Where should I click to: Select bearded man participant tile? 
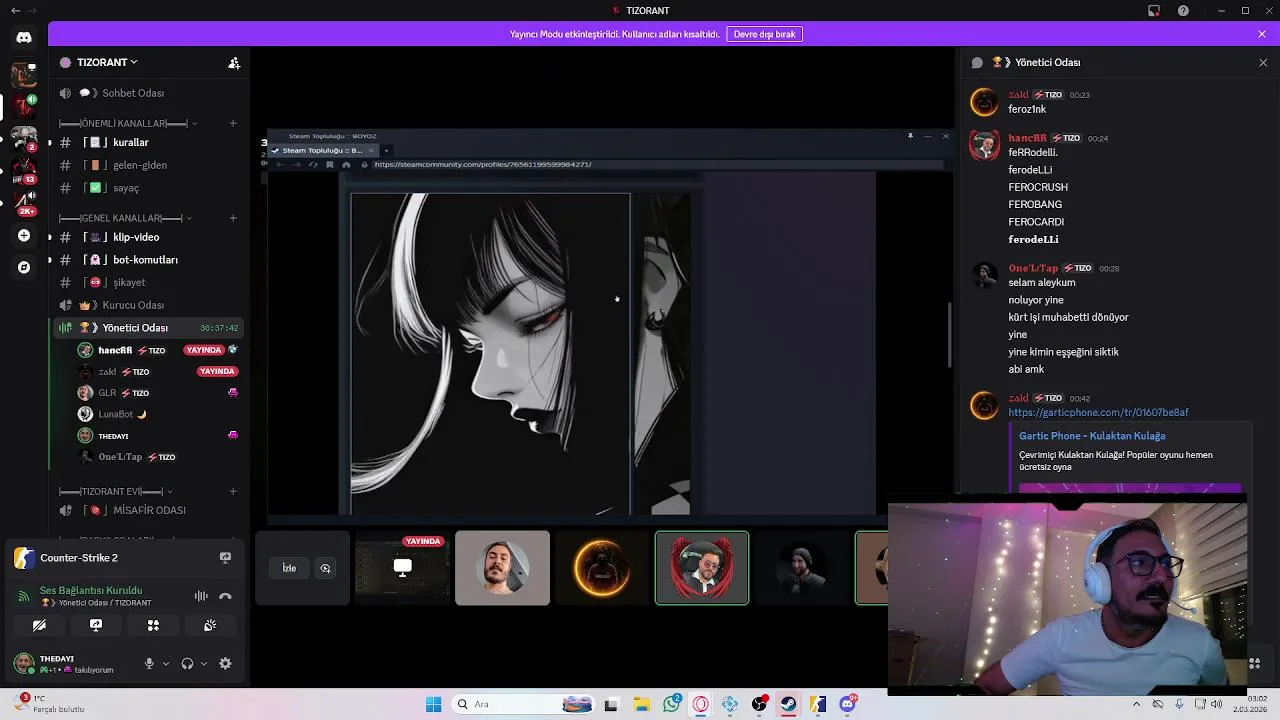[502, 568]
